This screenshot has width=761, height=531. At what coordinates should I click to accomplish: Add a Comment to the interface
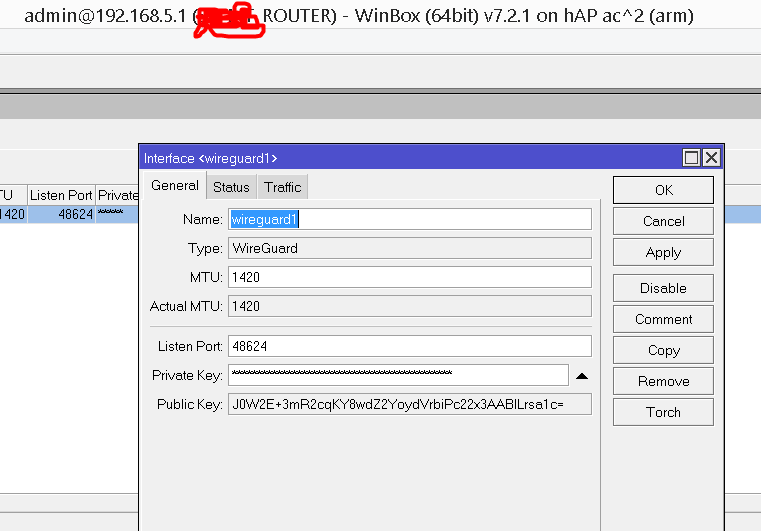[663, 319]
